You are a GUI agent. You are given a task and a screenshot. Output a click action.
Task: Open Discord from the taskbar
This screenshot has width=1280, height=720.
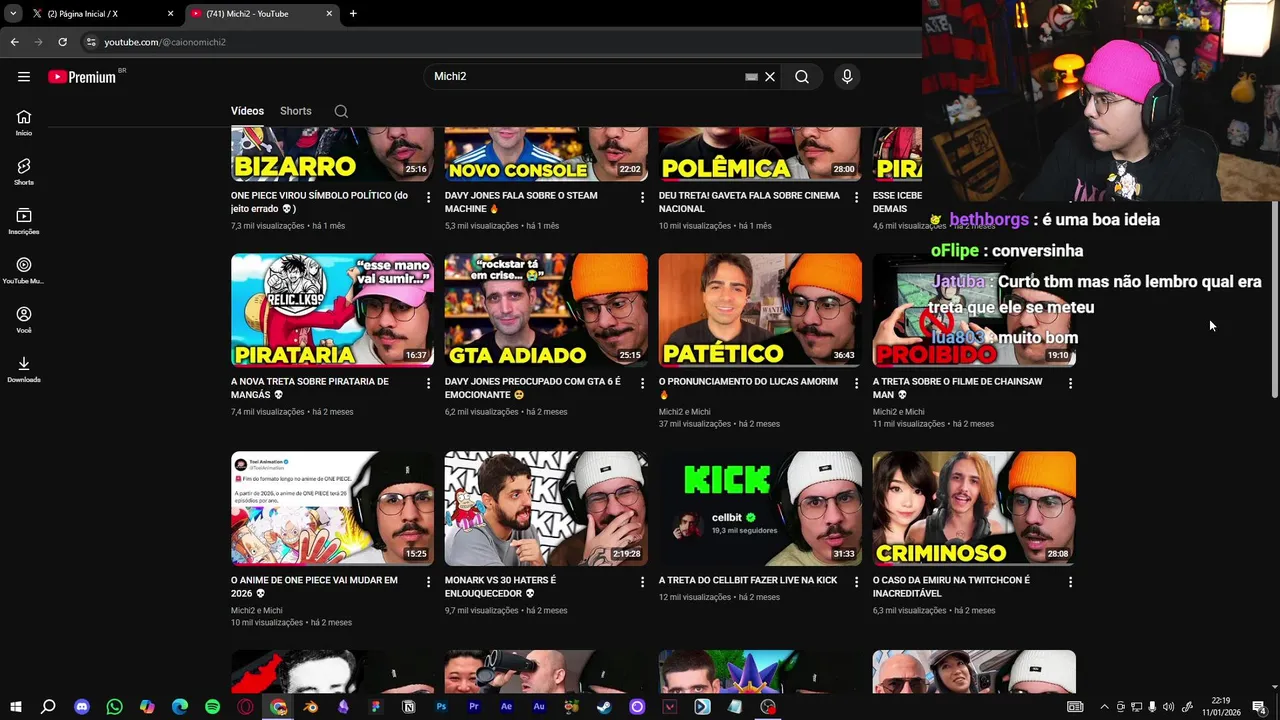coord(82,707)
